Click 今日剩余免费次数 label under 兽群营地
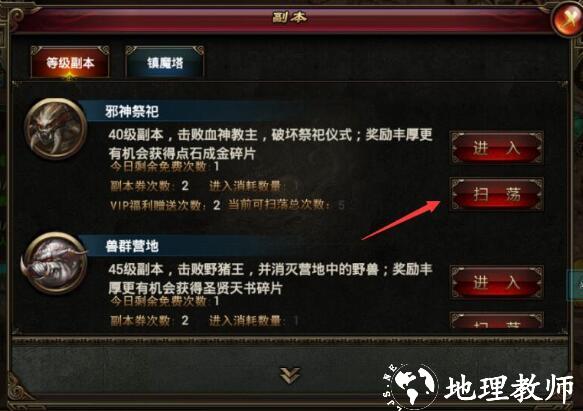 (x=159, y=301)
